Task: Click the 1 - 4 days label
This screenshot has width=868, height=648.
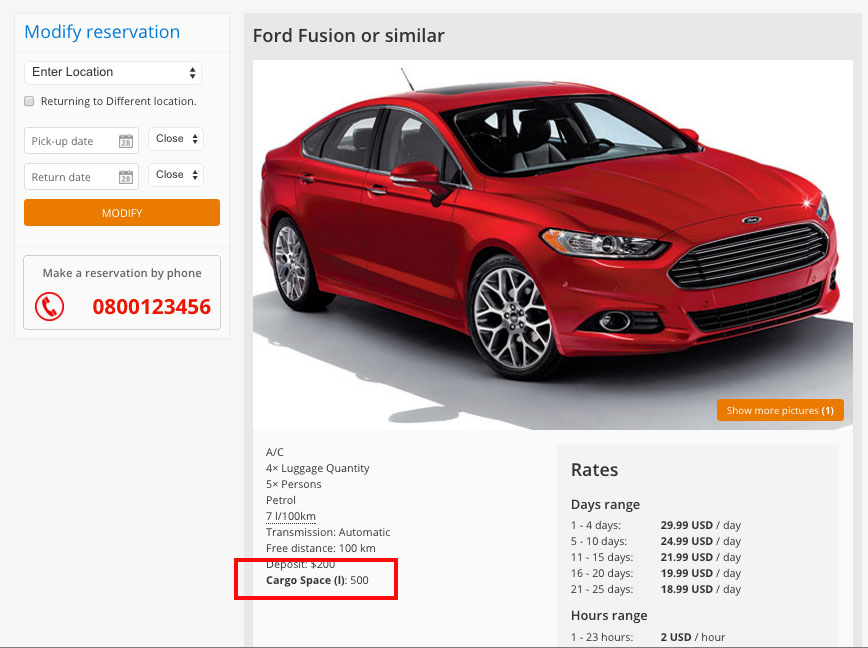Action: [x=596, y=525]
